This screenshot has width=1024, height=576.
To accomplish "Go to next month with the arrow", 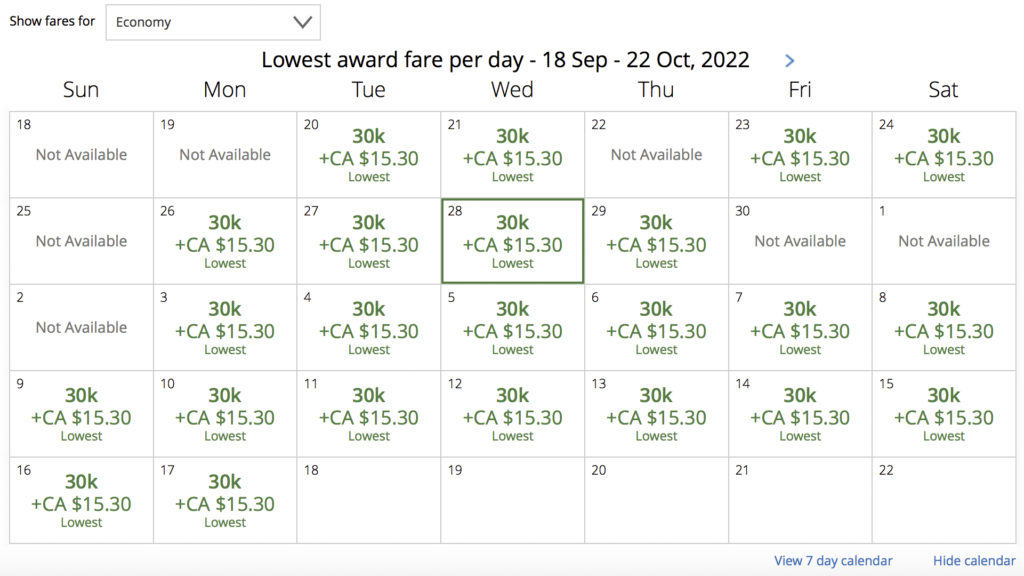I will [790, 61].
